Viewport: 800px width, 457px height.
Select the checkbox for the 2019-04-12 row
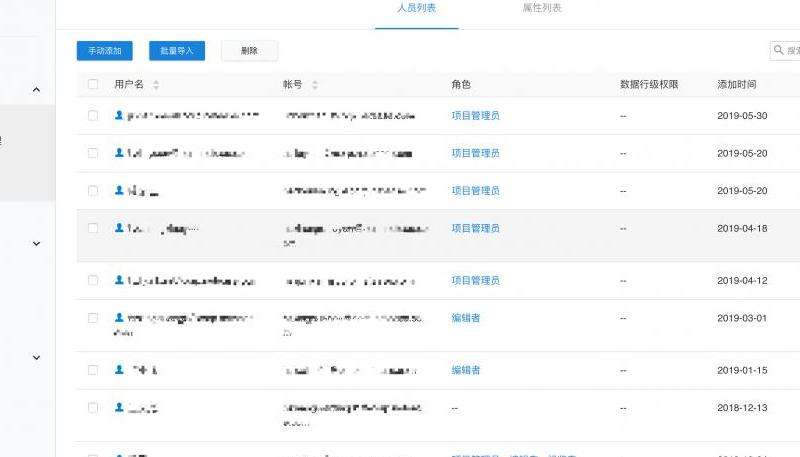tap(93, 281)
